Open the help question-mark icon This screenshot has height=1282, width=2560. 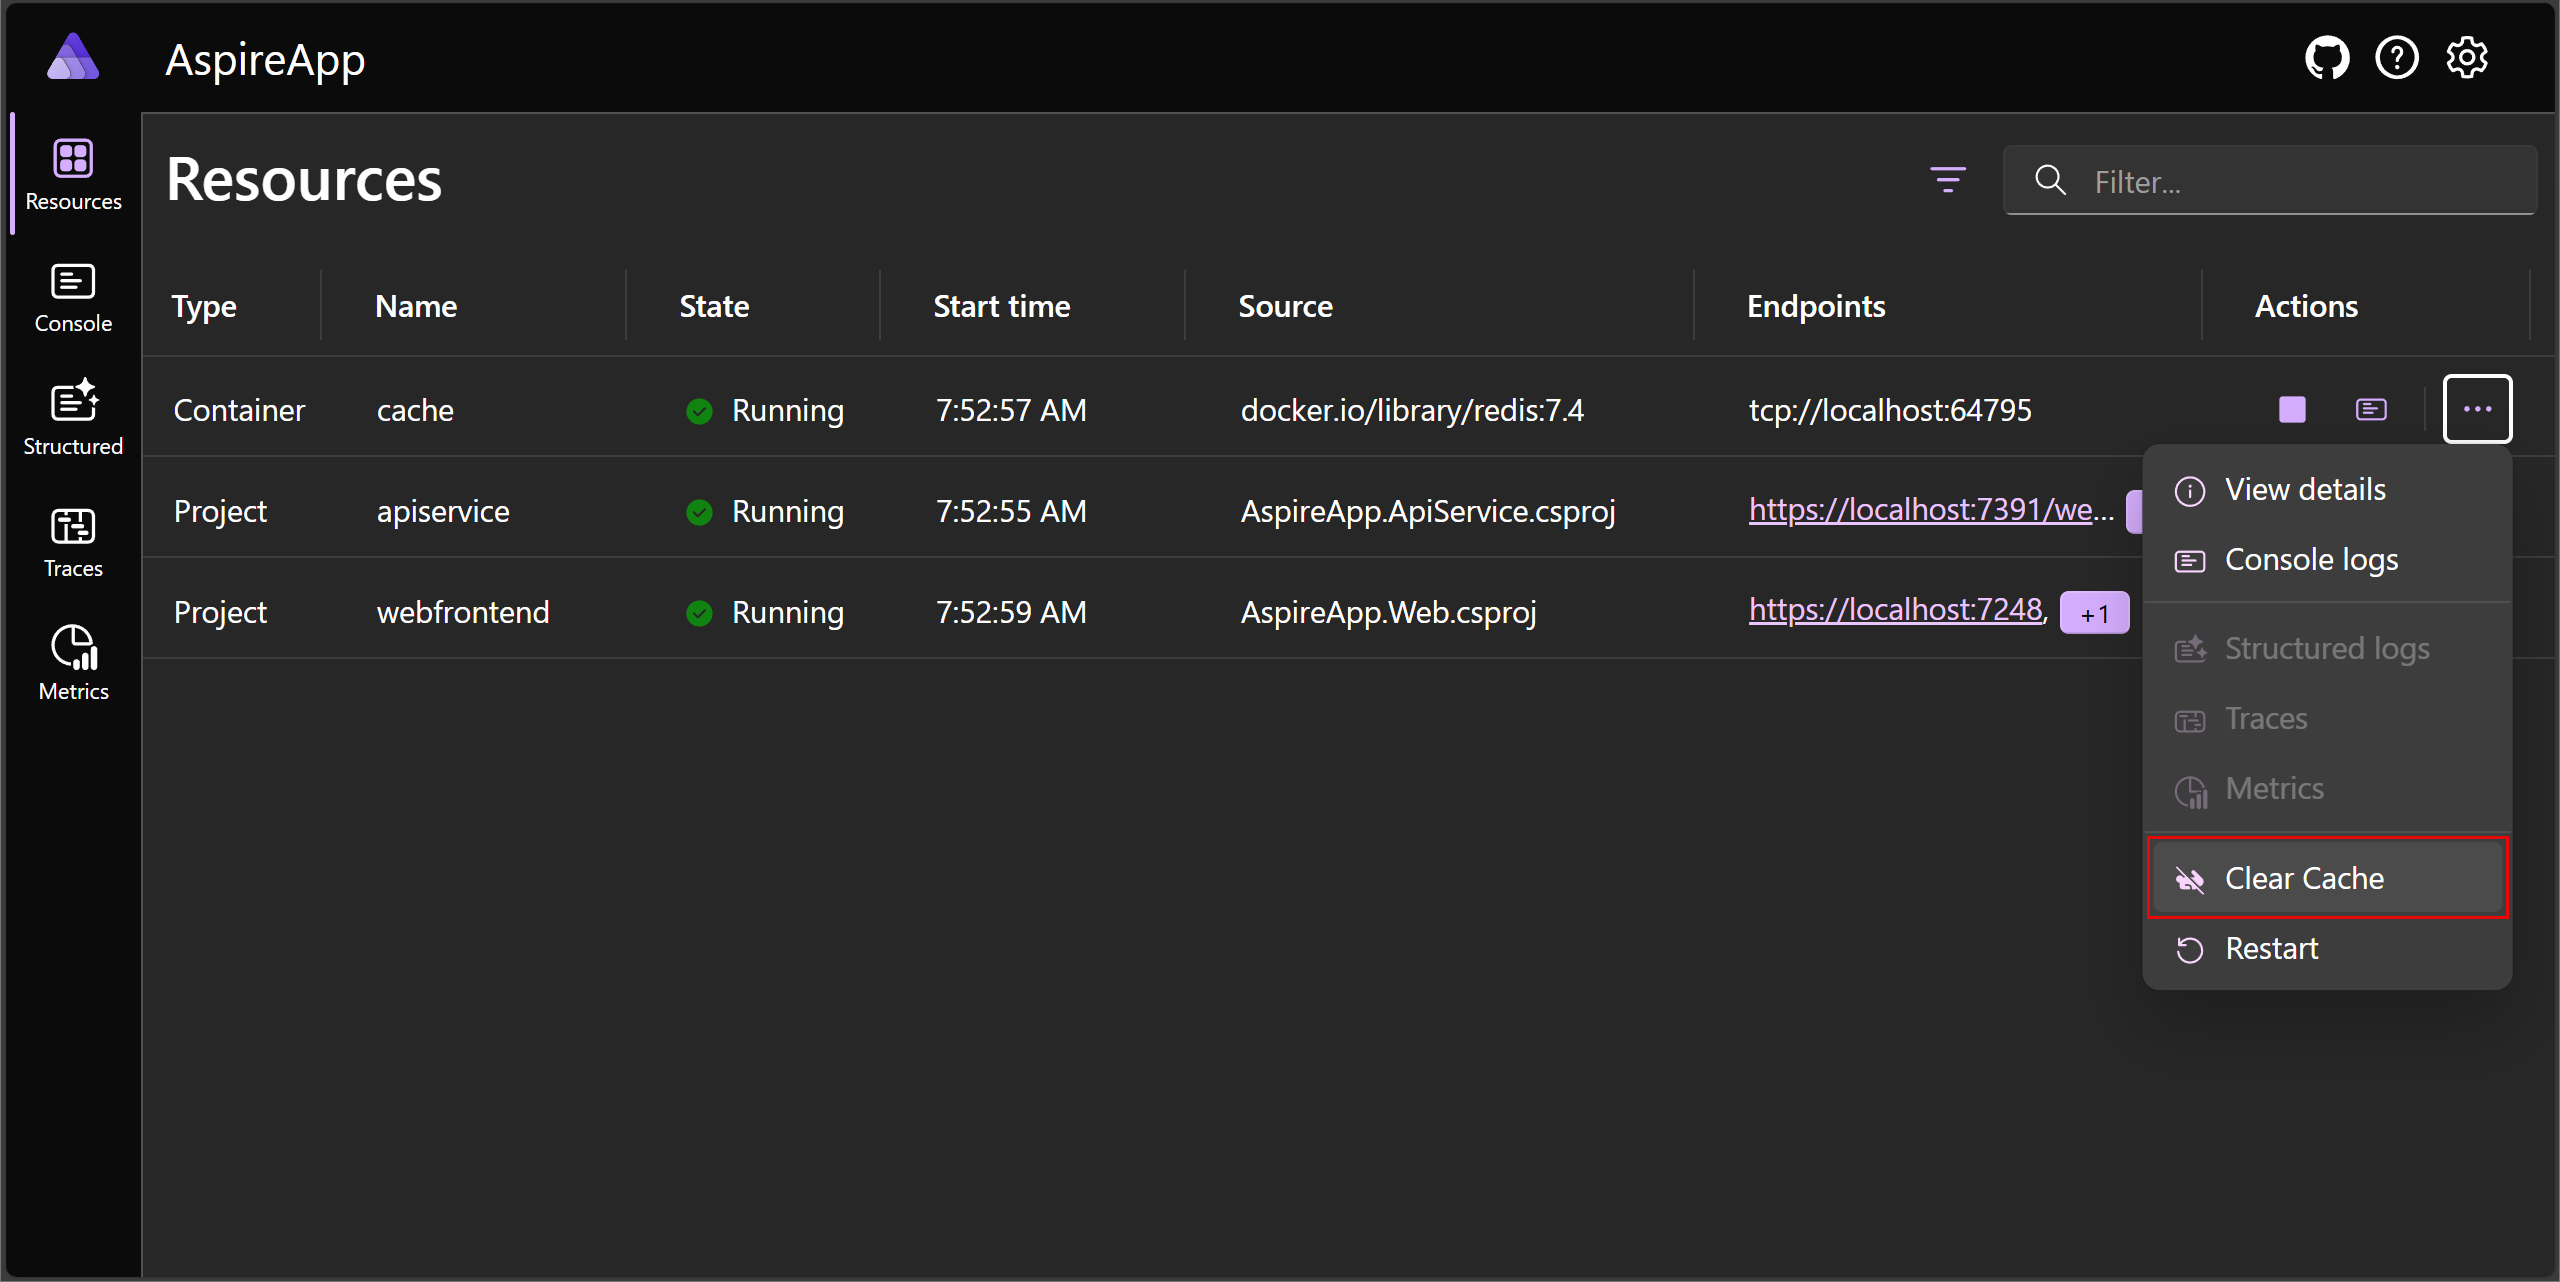coord(2397,57)
